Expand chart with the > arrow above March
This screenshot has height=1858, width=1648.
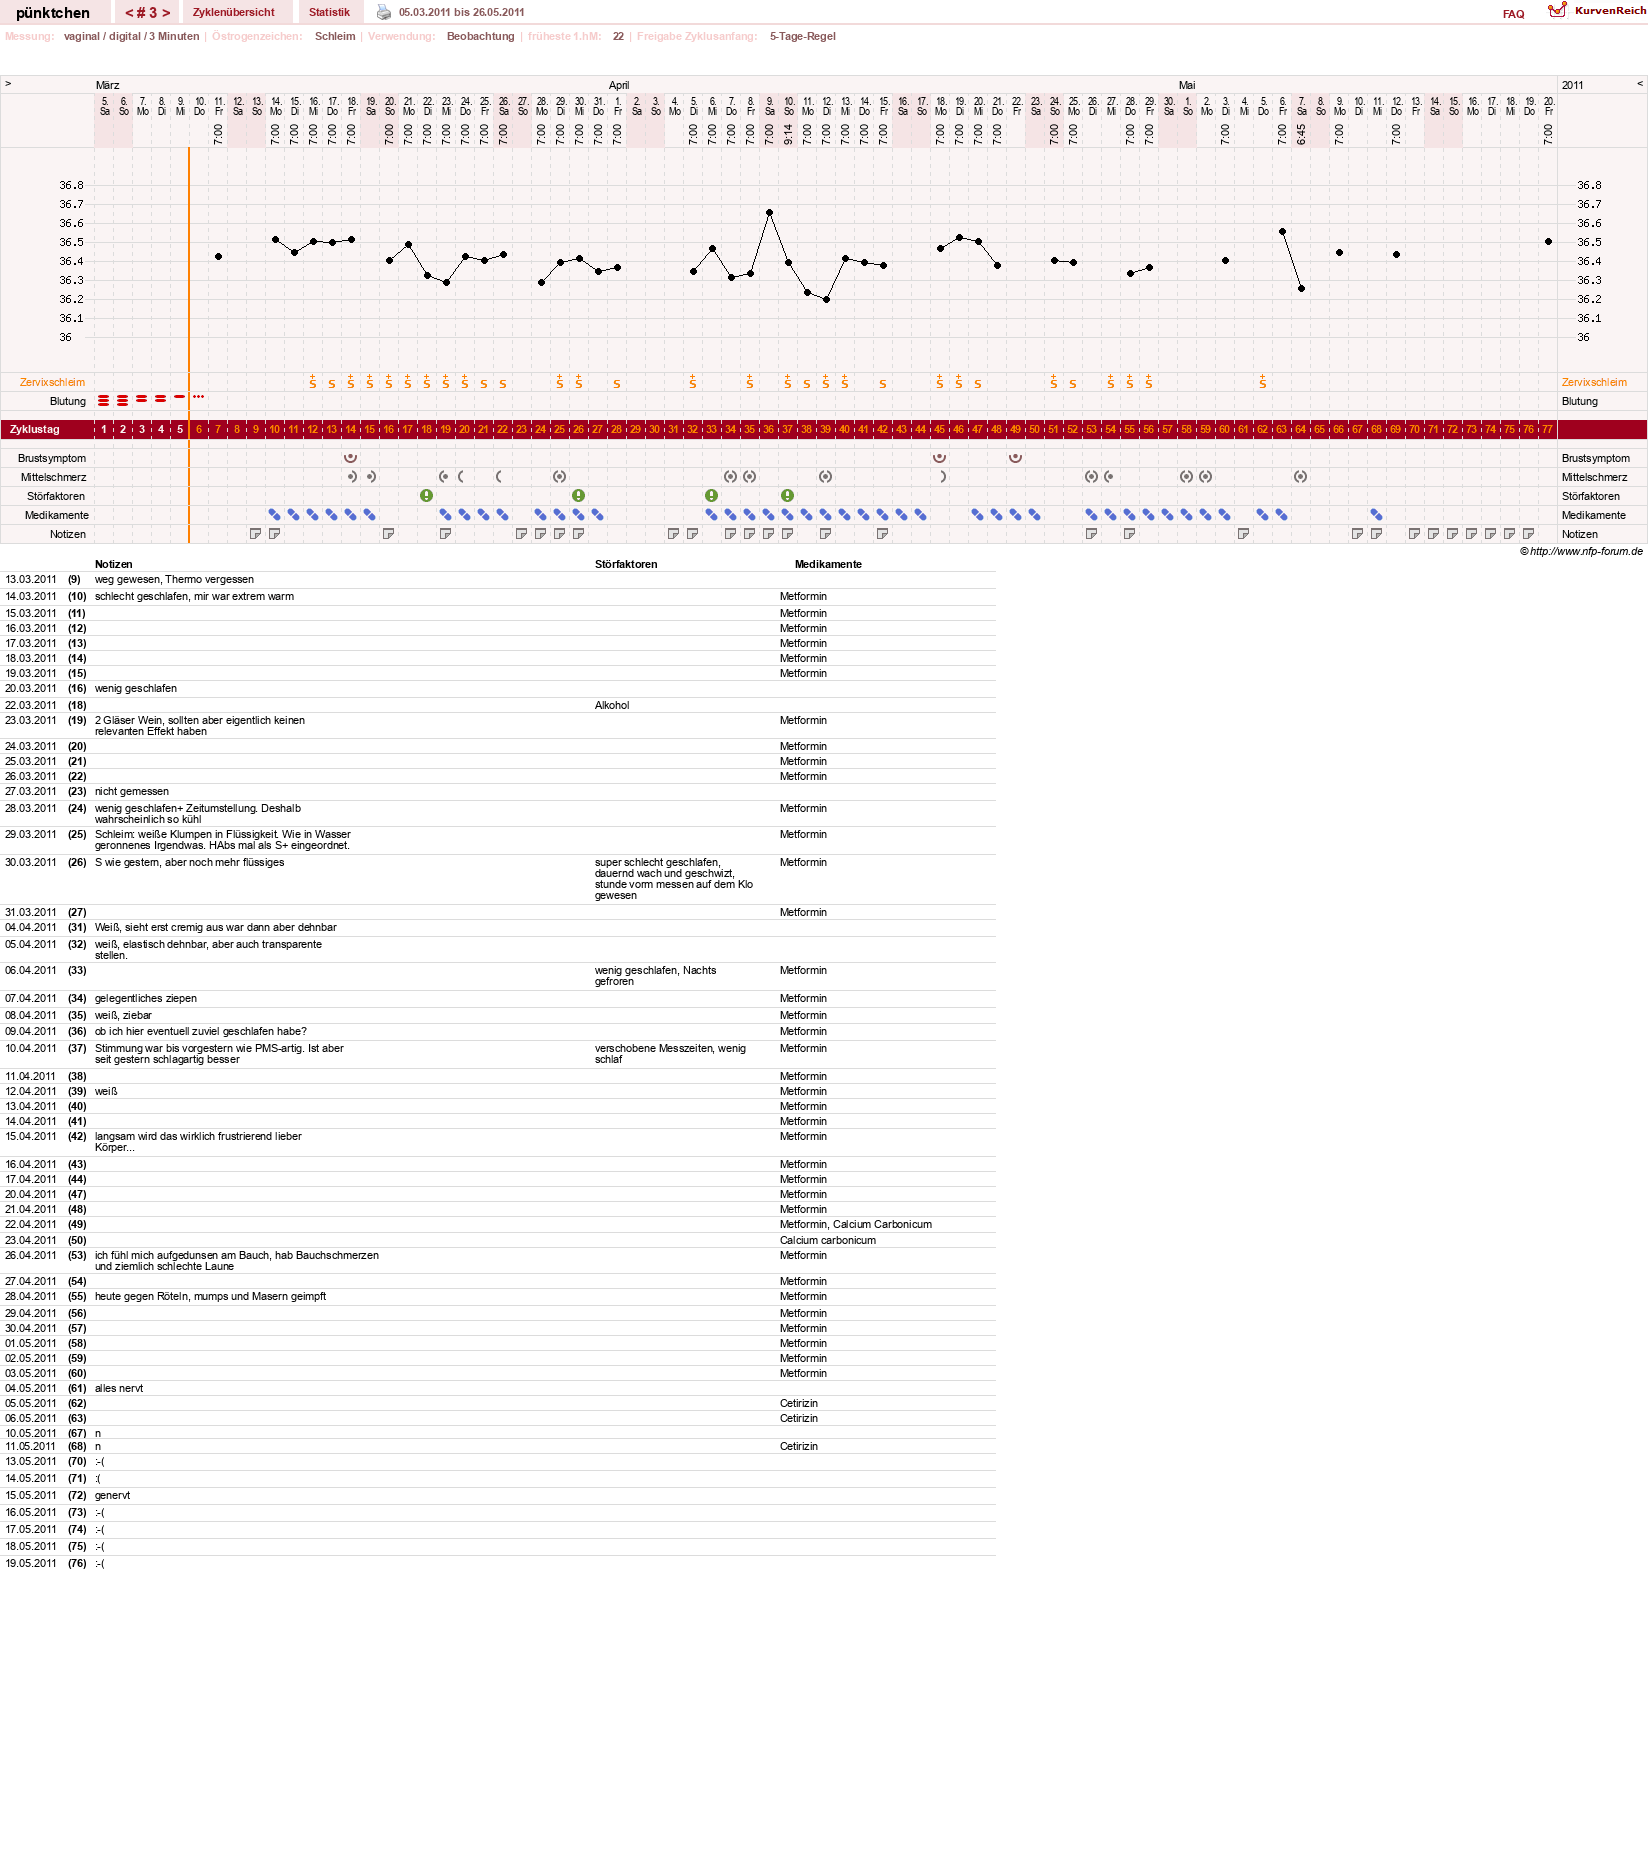point(8,84)
